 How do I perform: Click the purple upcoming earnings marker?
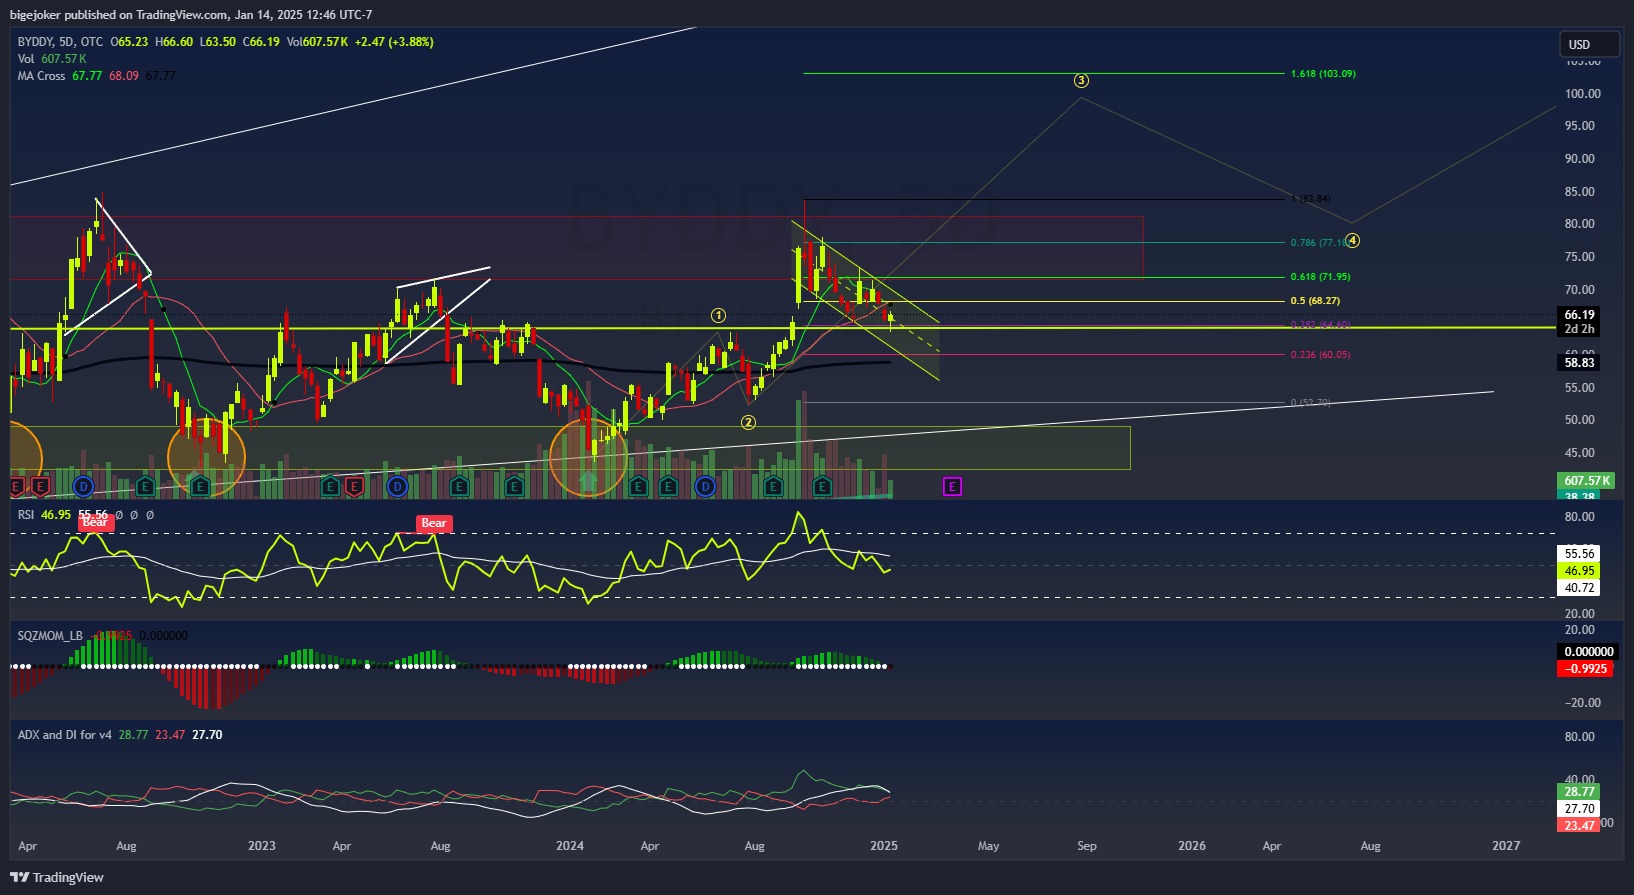point(952,487)
